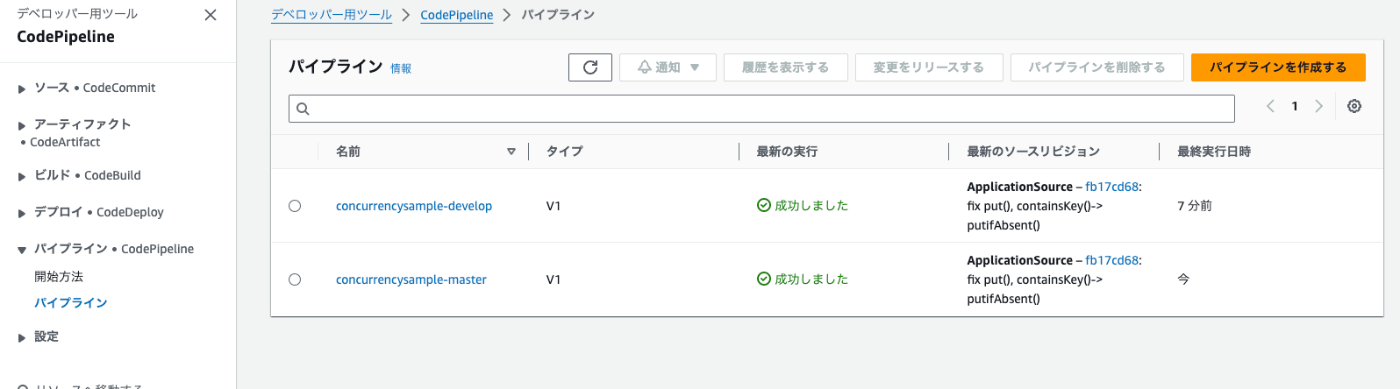
Task: Expand the ビルド CodeBuild section
Action: (80, 175)
